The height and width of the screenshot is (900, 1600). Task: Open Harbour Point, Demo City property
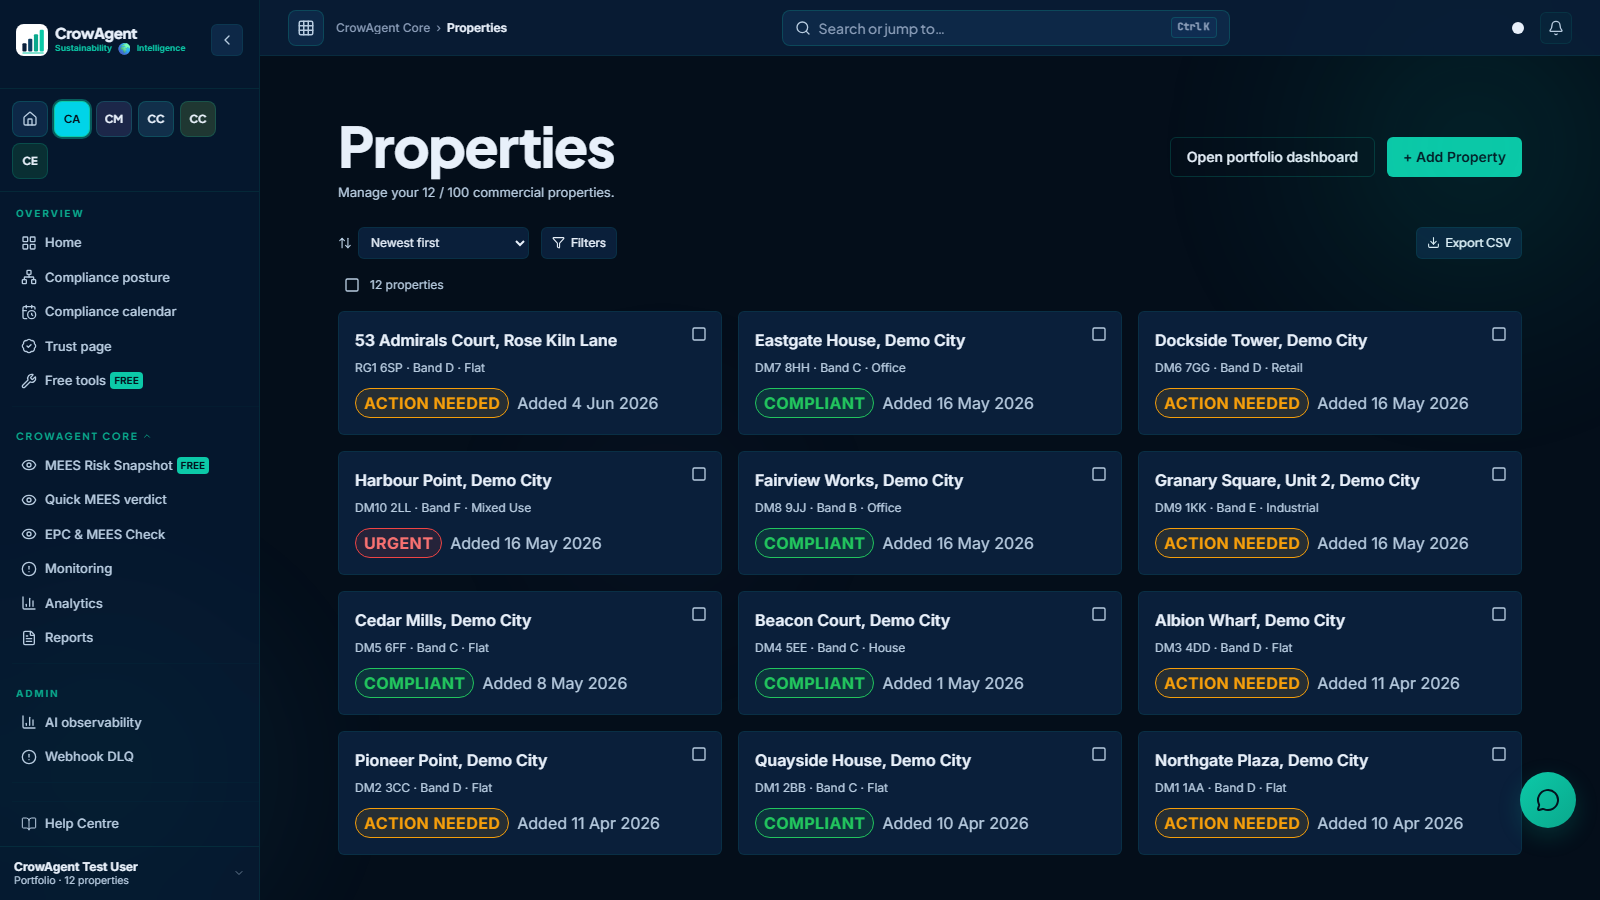453,481
